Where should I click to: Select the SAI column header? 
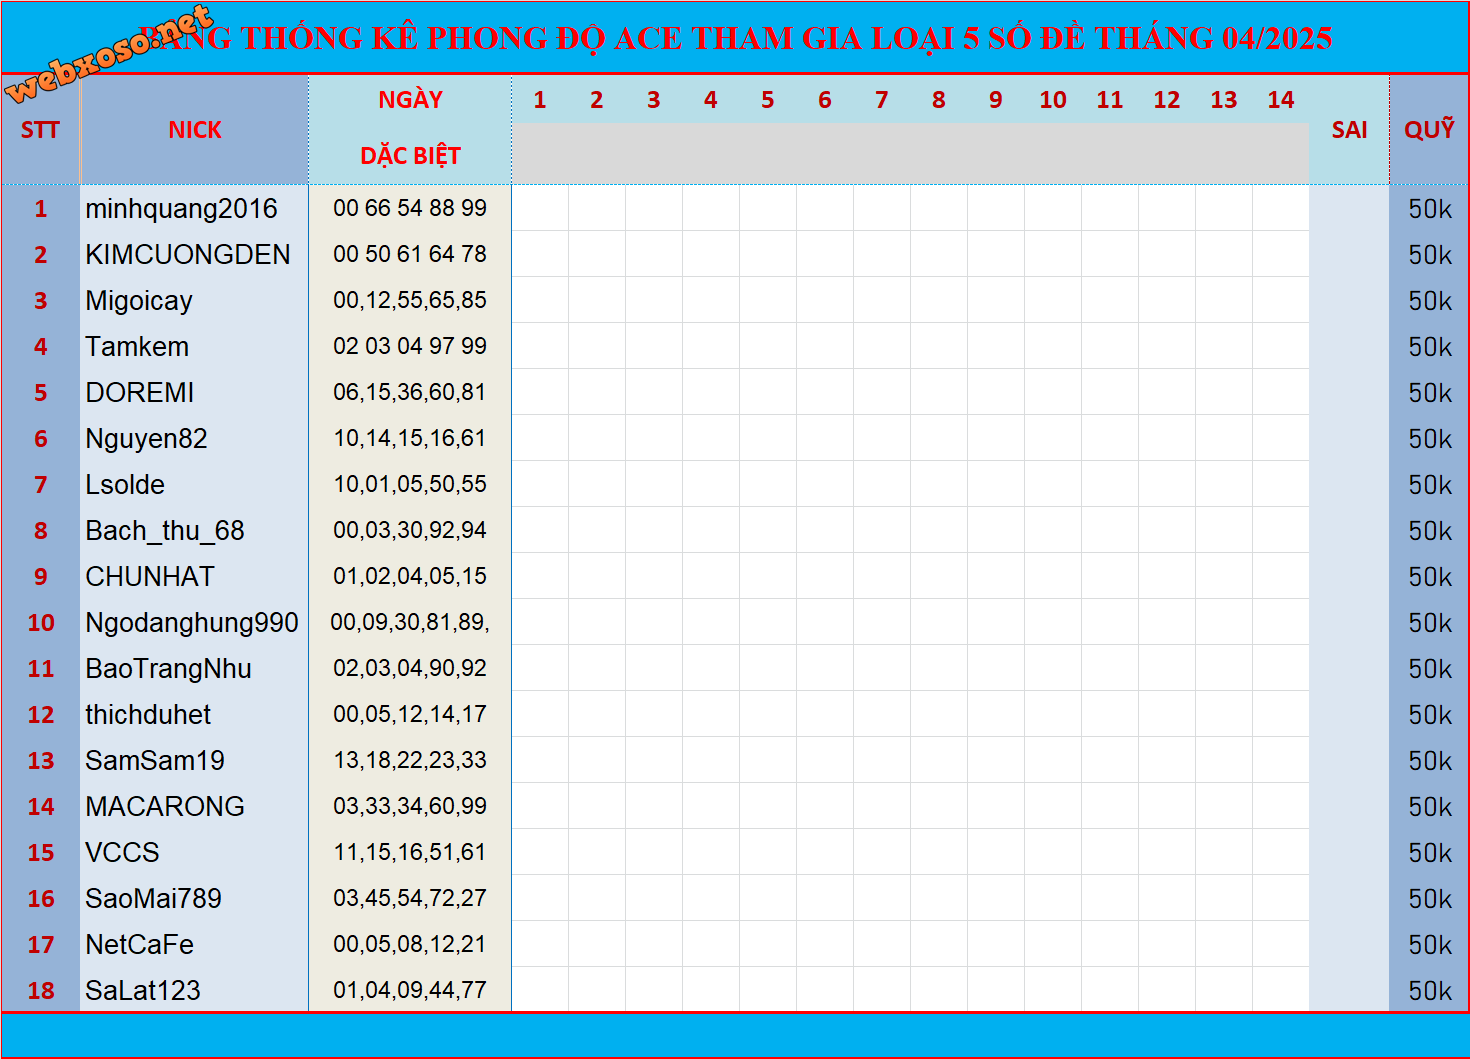tap(1349, 130)
